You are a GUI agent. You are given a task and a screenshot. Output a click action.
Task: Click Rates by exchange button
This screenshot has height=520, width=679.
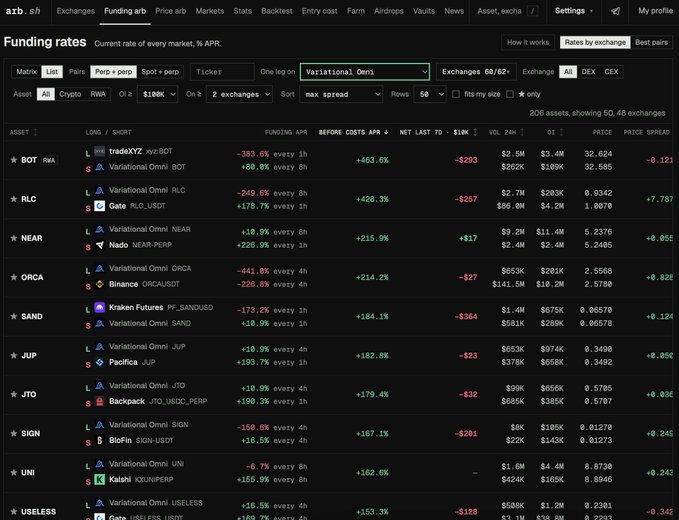coord(595,42)
